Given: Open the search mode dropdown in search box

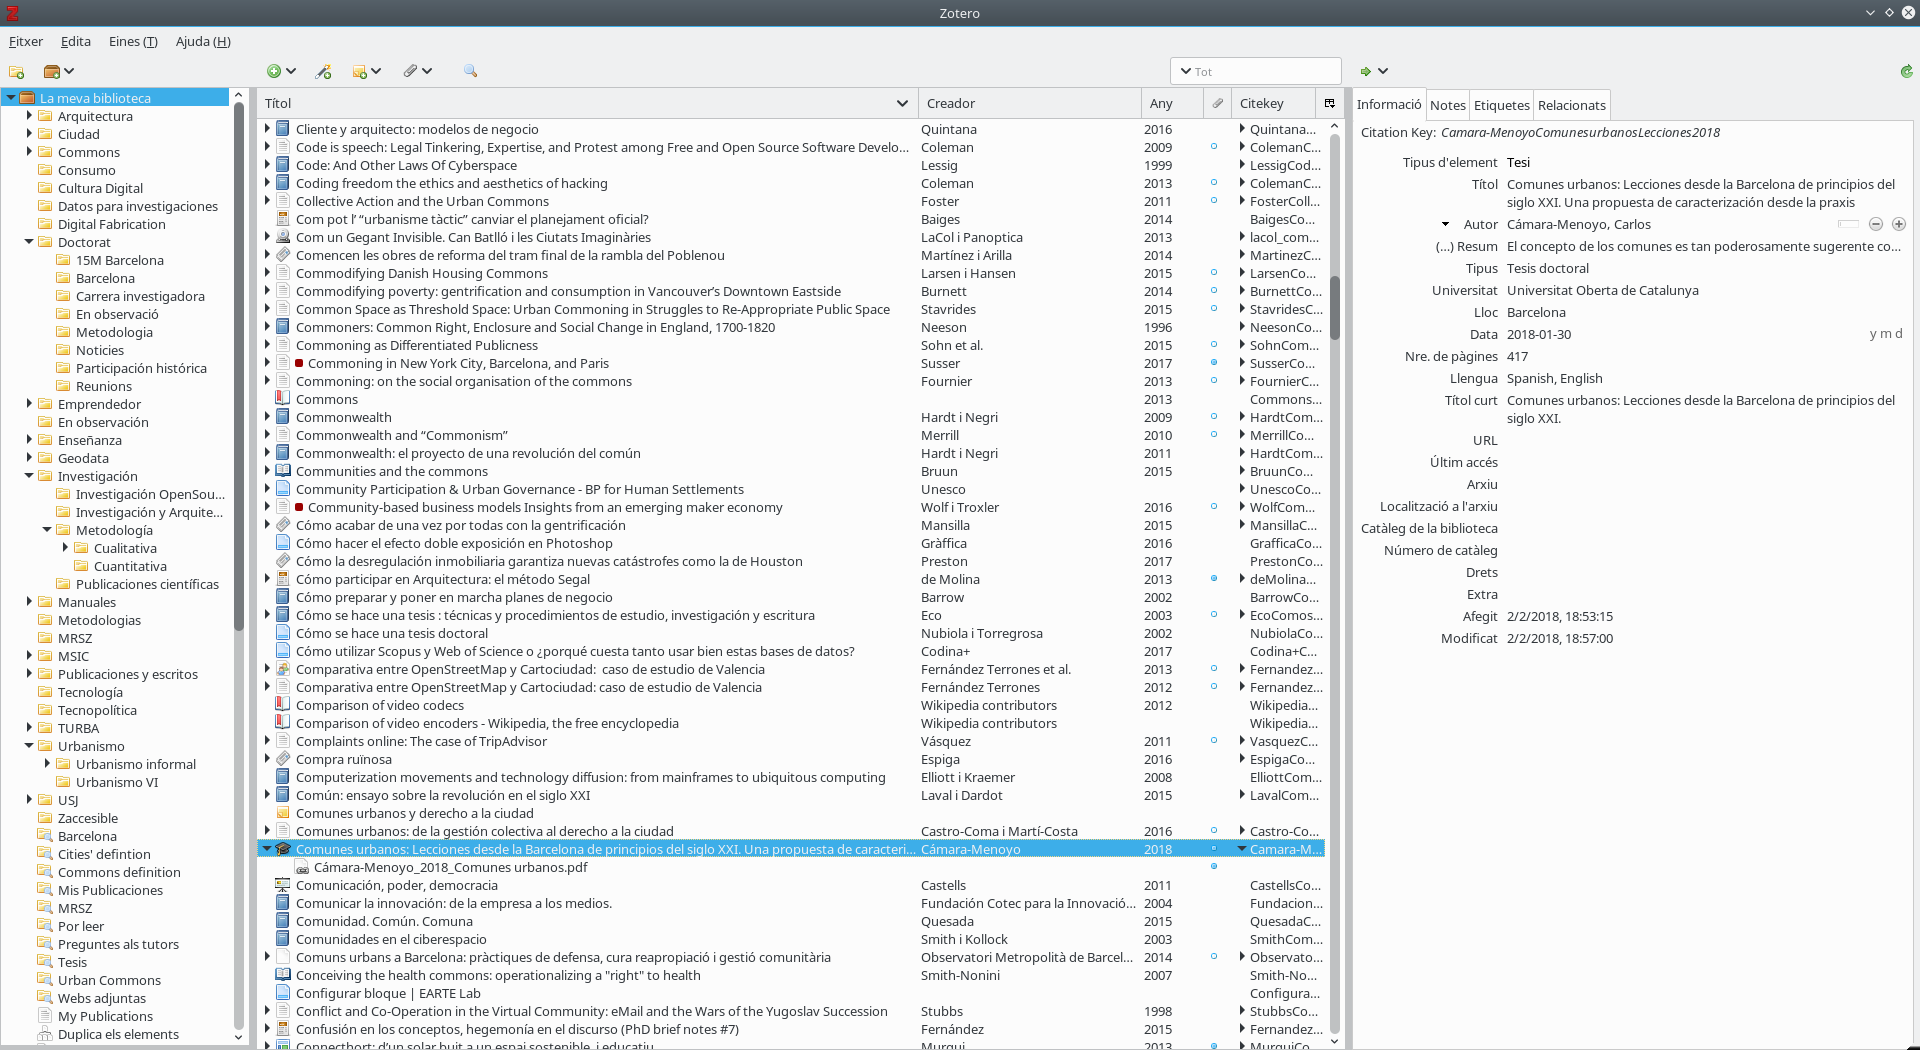Looking at the screenshot, I should click(x=1186, y=71).
